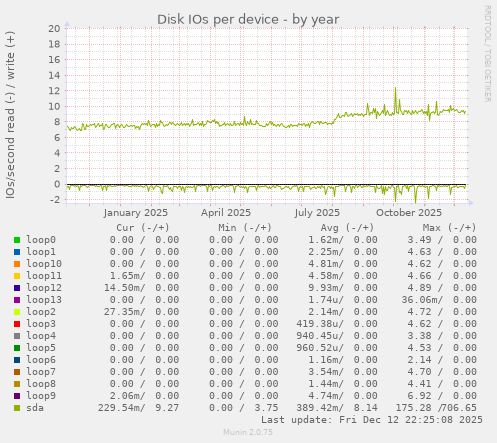Click the RRDTOOL / TOBI OETIKER side text
497x443 pixels.
click(487, 54)
